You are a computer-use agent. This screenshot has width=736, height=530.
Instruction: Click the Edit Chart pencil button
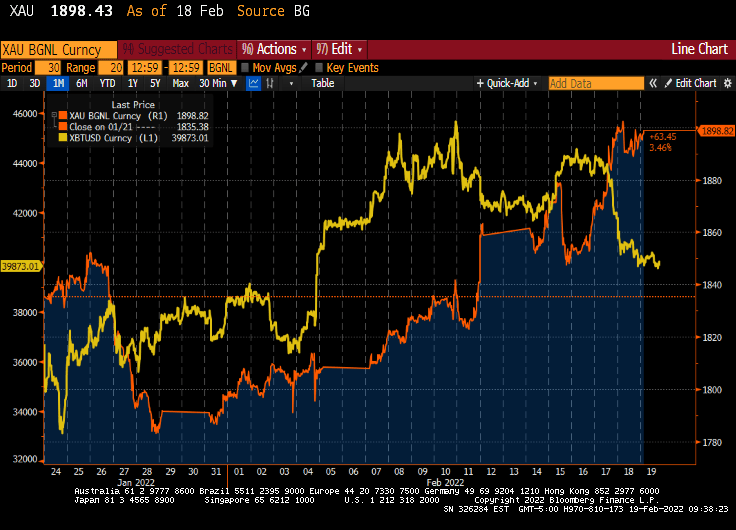coord(691,83)
